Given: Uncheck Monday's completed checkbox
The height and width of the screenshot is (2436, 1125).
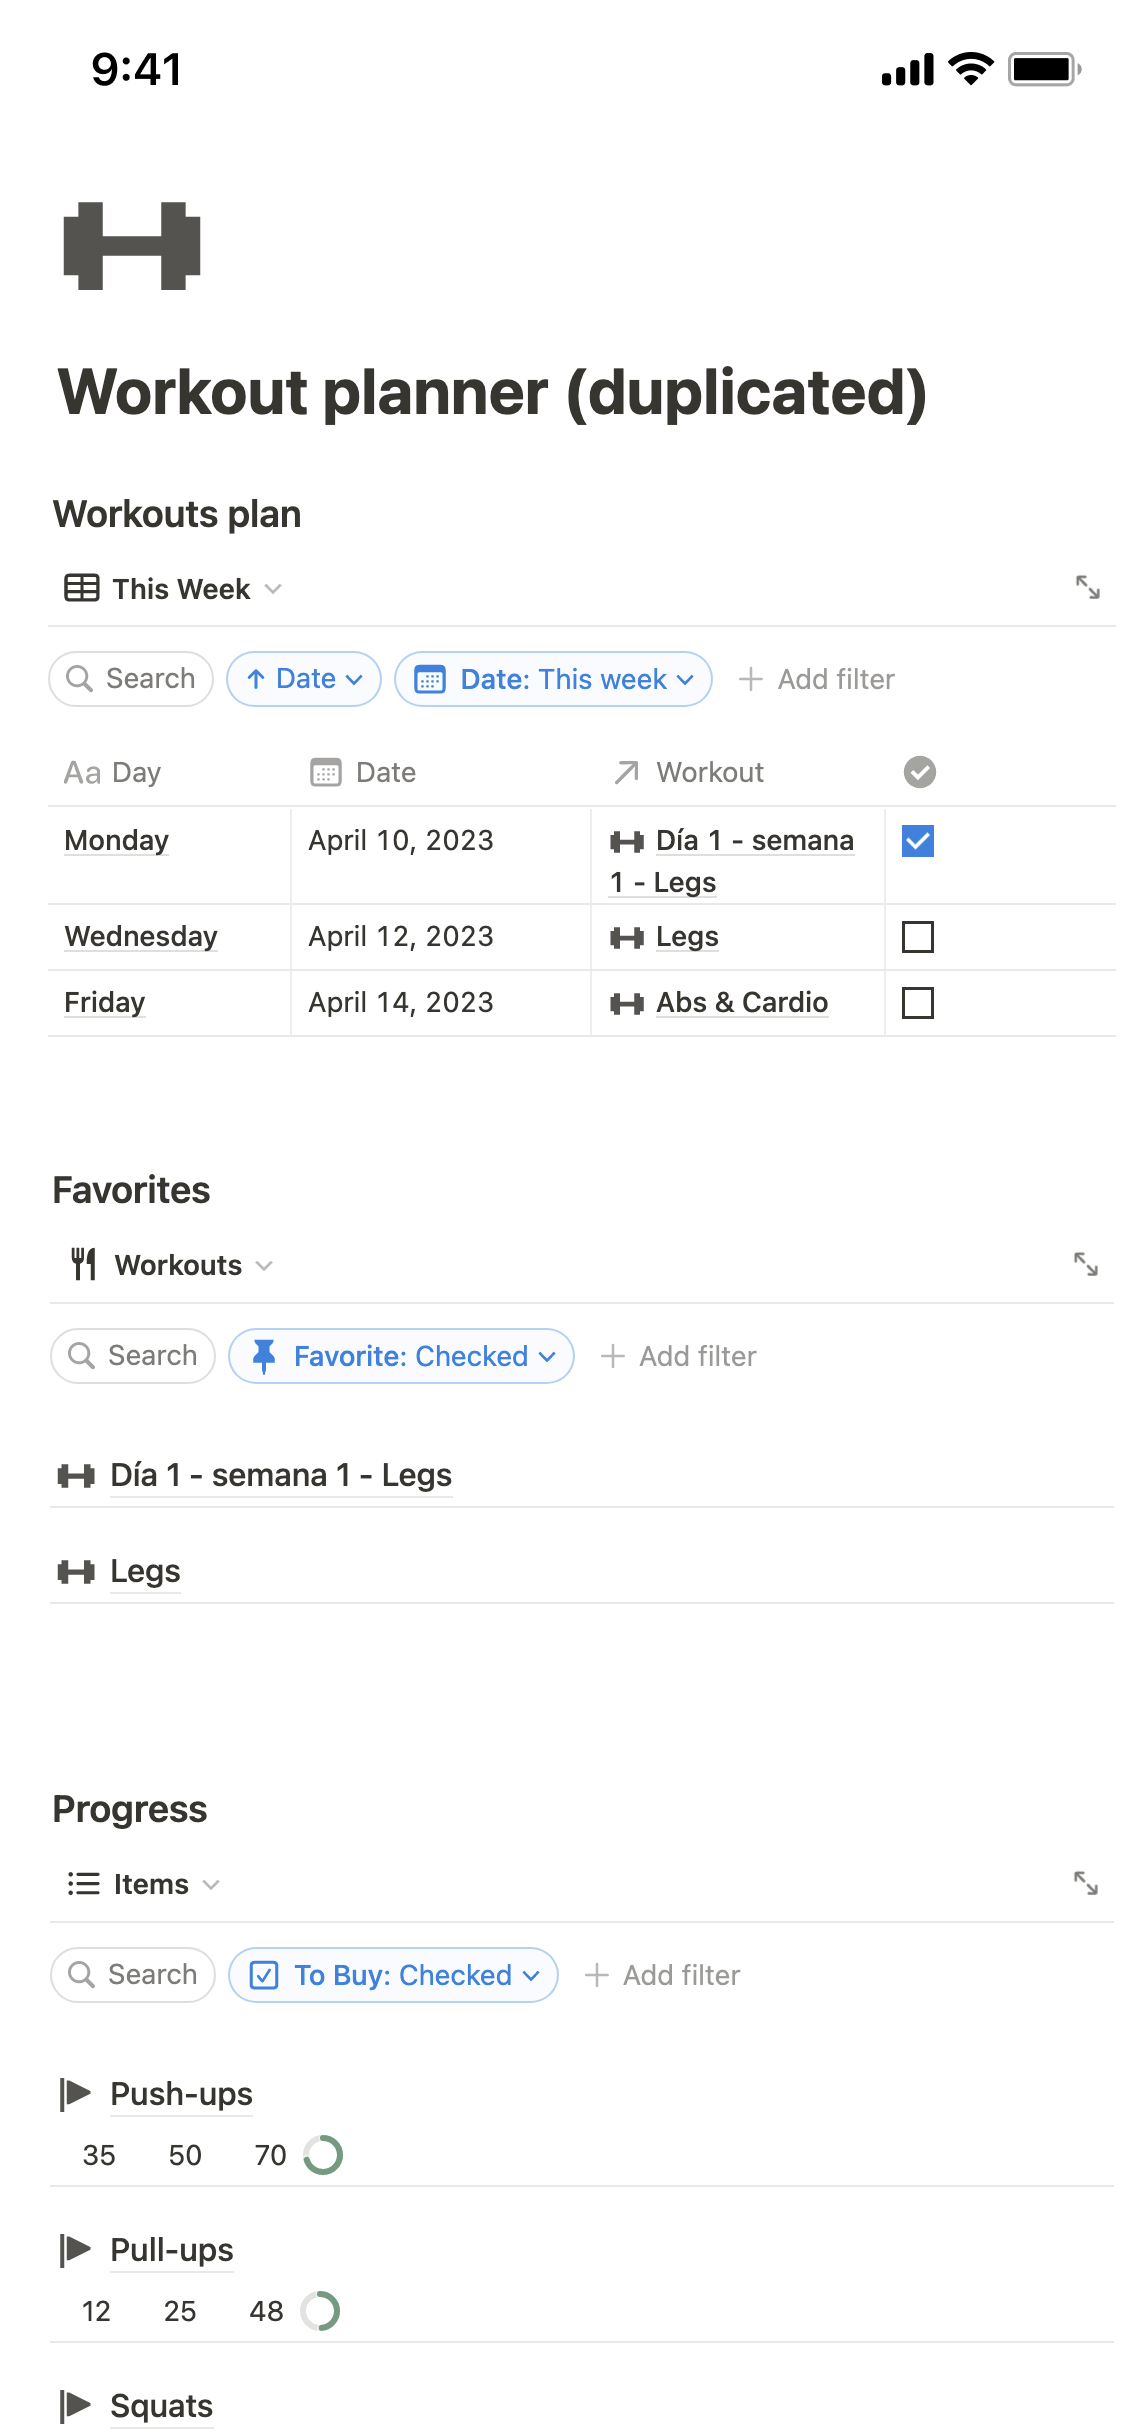Looking at the screenshot, I should tap(917, 841).
